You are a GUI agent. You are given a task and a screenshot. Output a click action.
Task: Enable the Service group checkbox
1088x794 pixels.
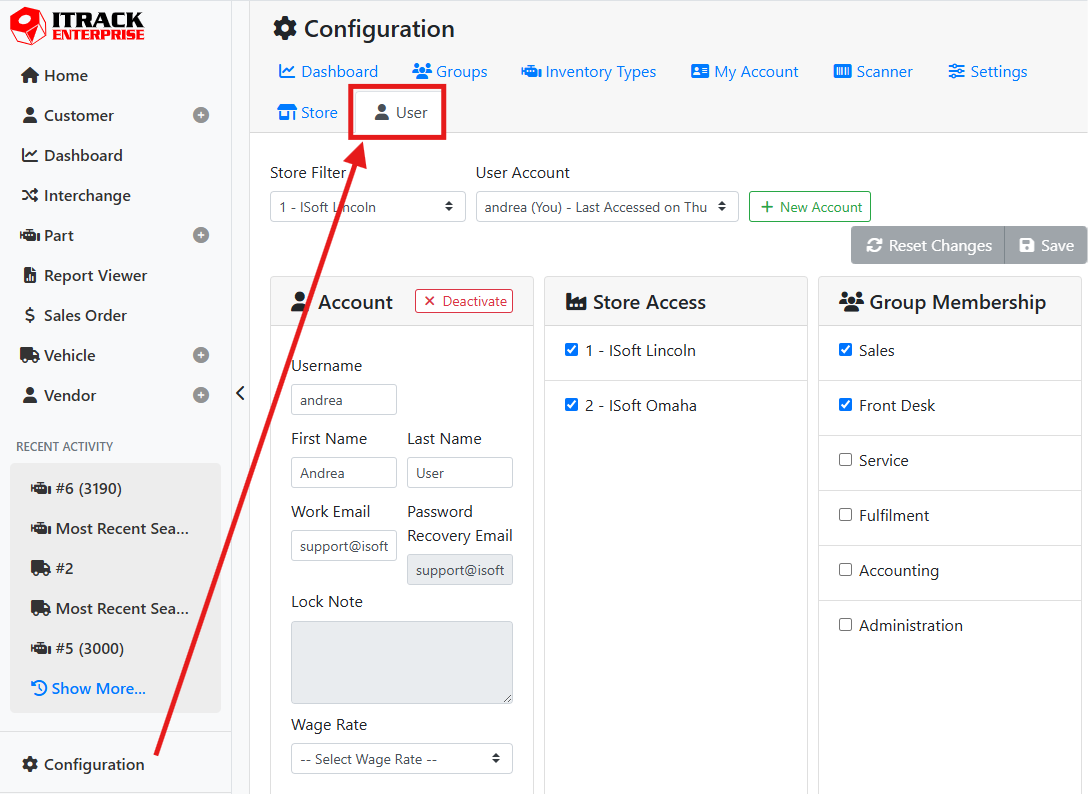click(x=846, y=460)
